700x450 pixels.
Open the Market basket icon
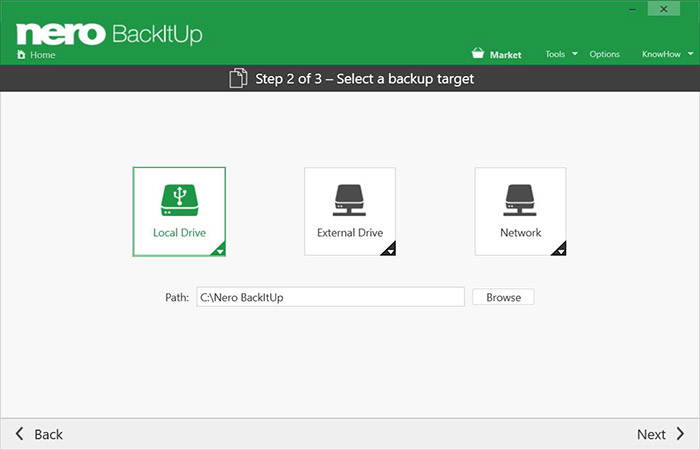[x=478, y=53]
